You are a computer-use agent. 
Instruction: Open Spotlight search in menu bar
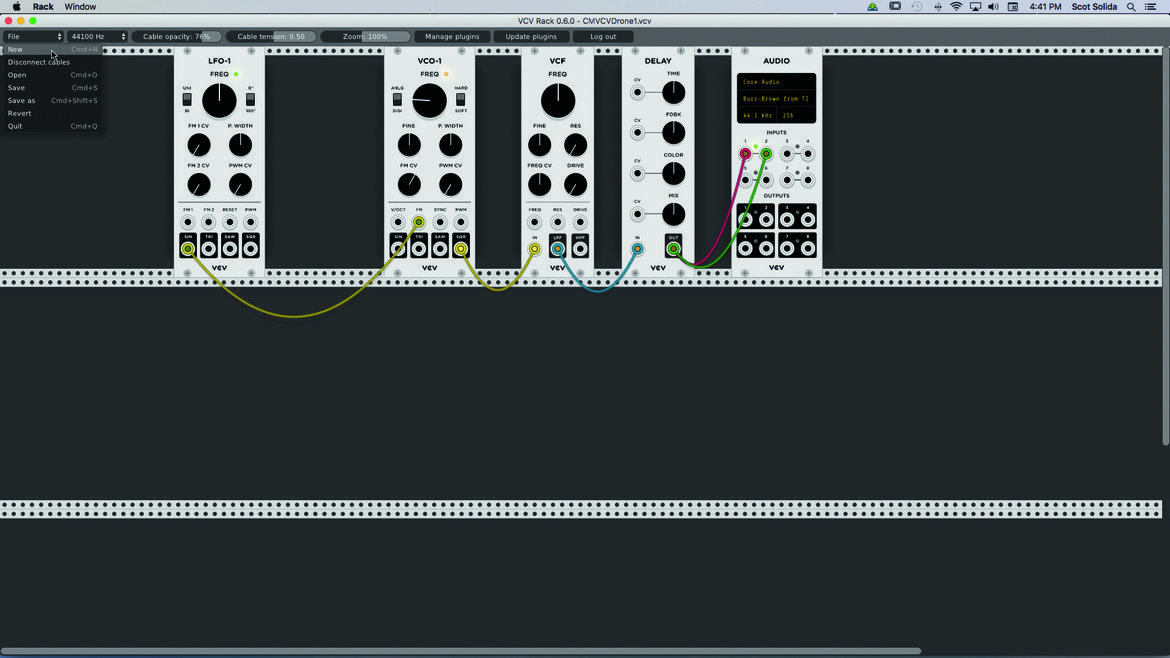[x=1131, y=7]
